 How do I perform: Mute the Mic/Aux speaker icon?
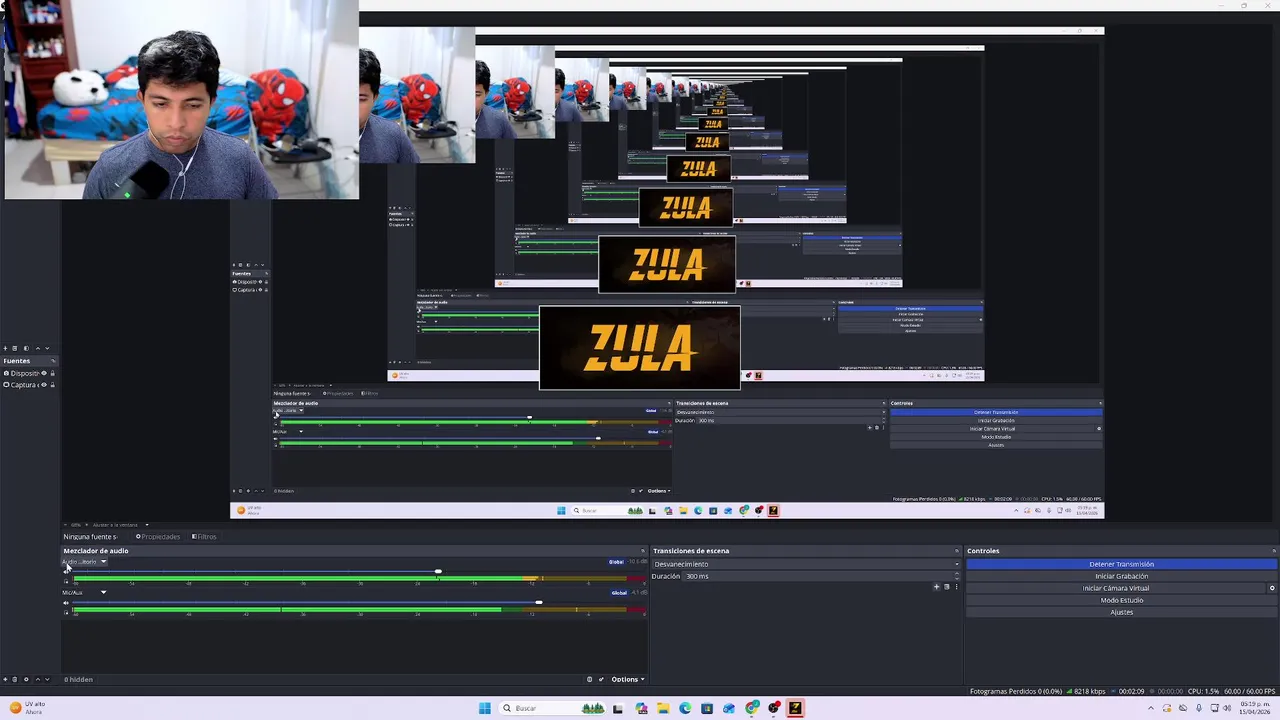[66, 603]
